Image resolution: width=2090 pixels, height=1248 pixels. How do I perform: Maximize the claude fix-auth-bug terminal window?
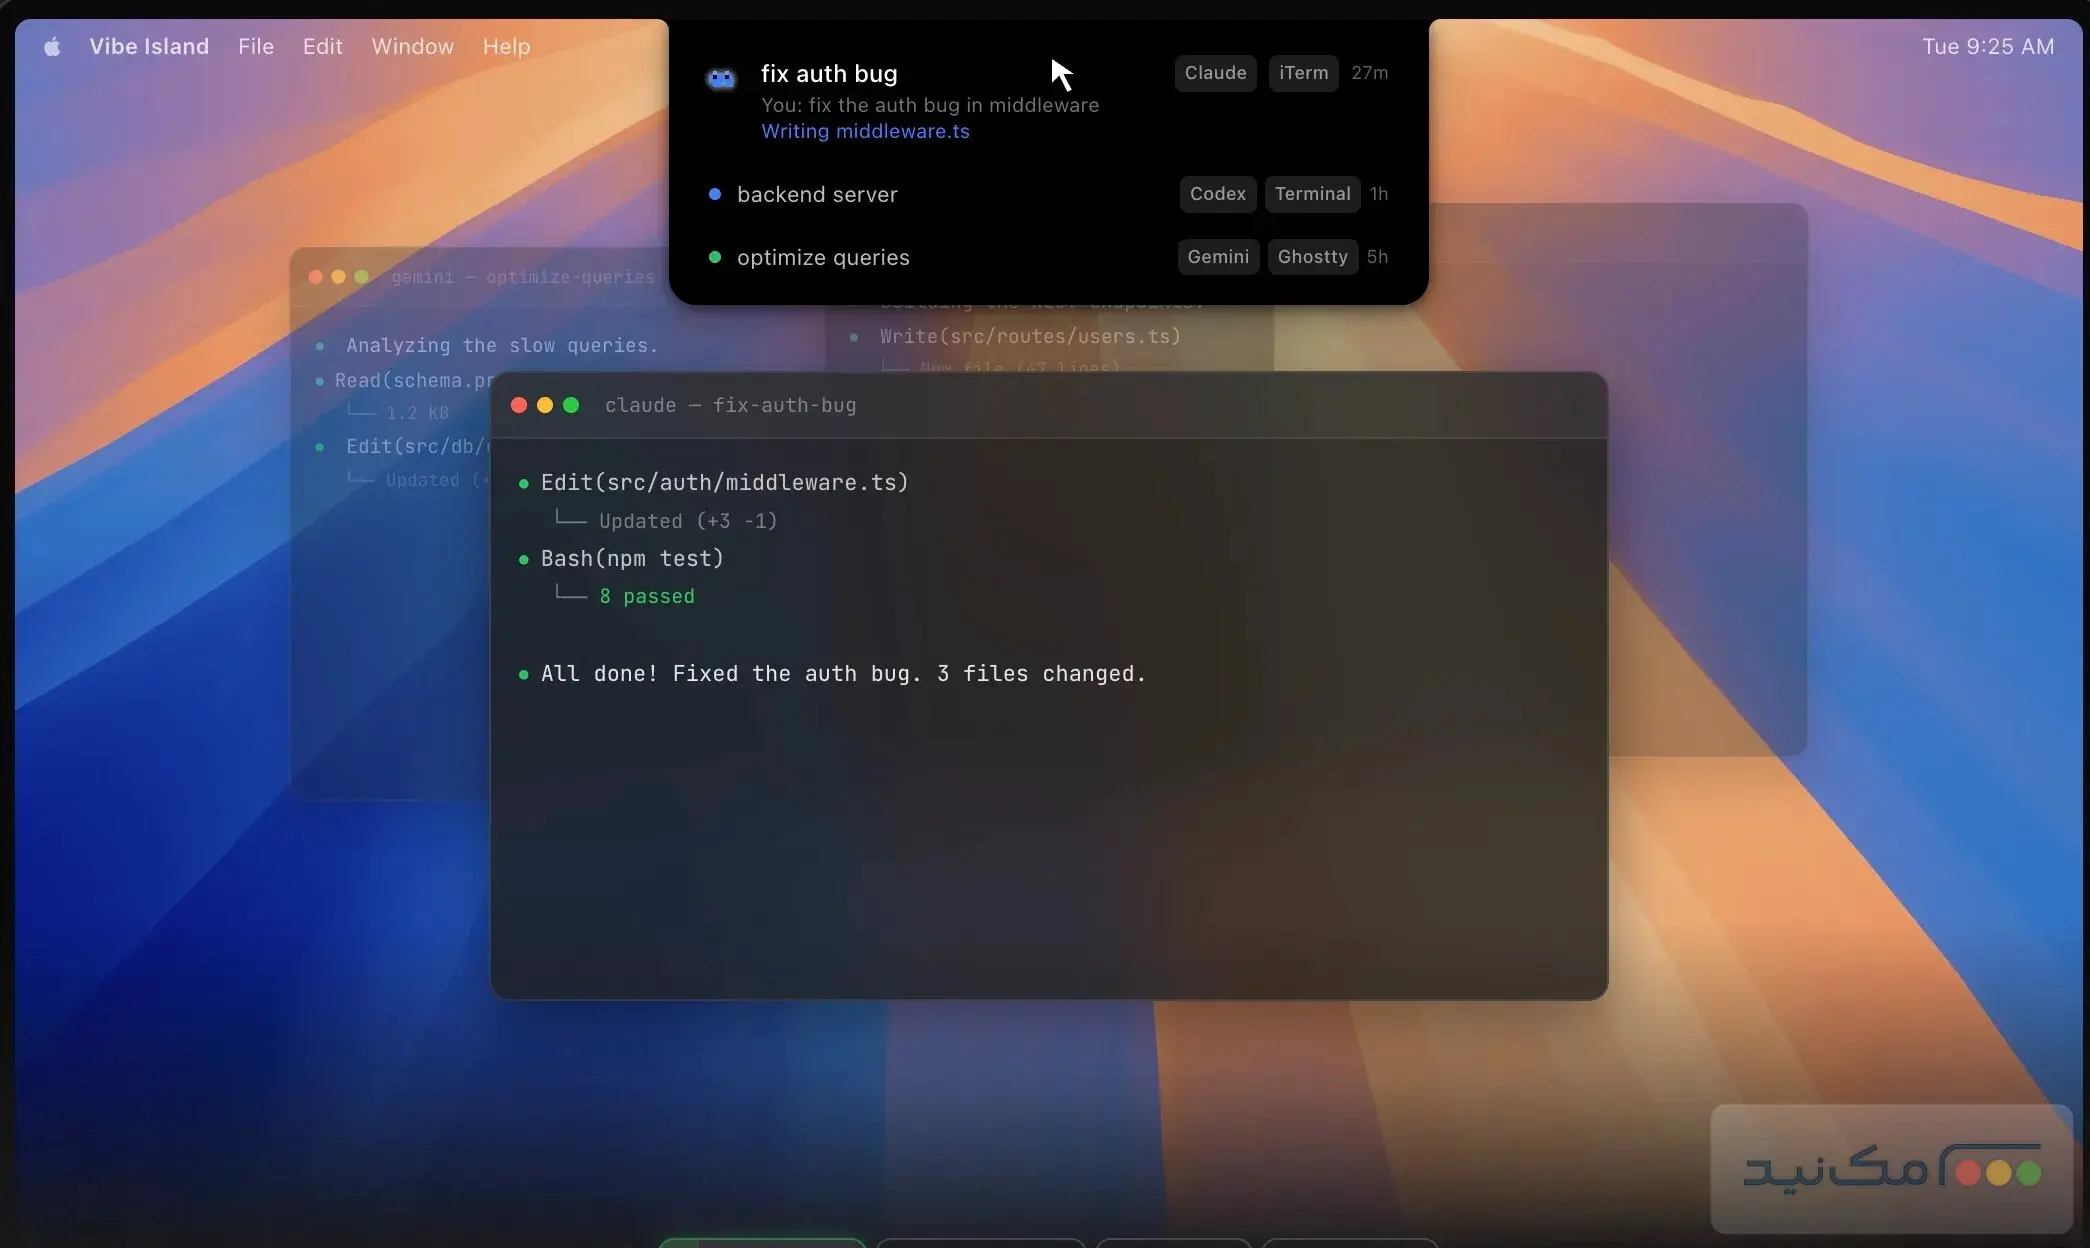(x=571, y=405)
